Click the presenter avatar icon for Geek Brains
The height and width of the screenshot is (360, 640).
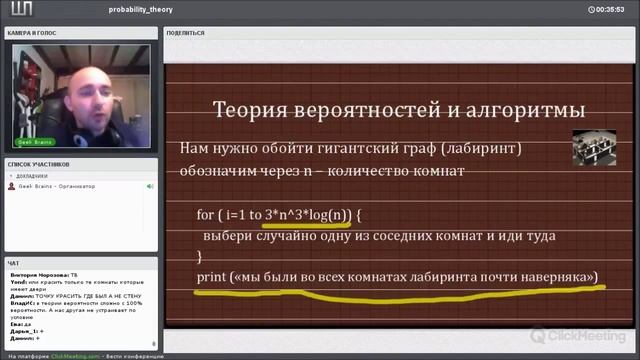coord(11,186)
